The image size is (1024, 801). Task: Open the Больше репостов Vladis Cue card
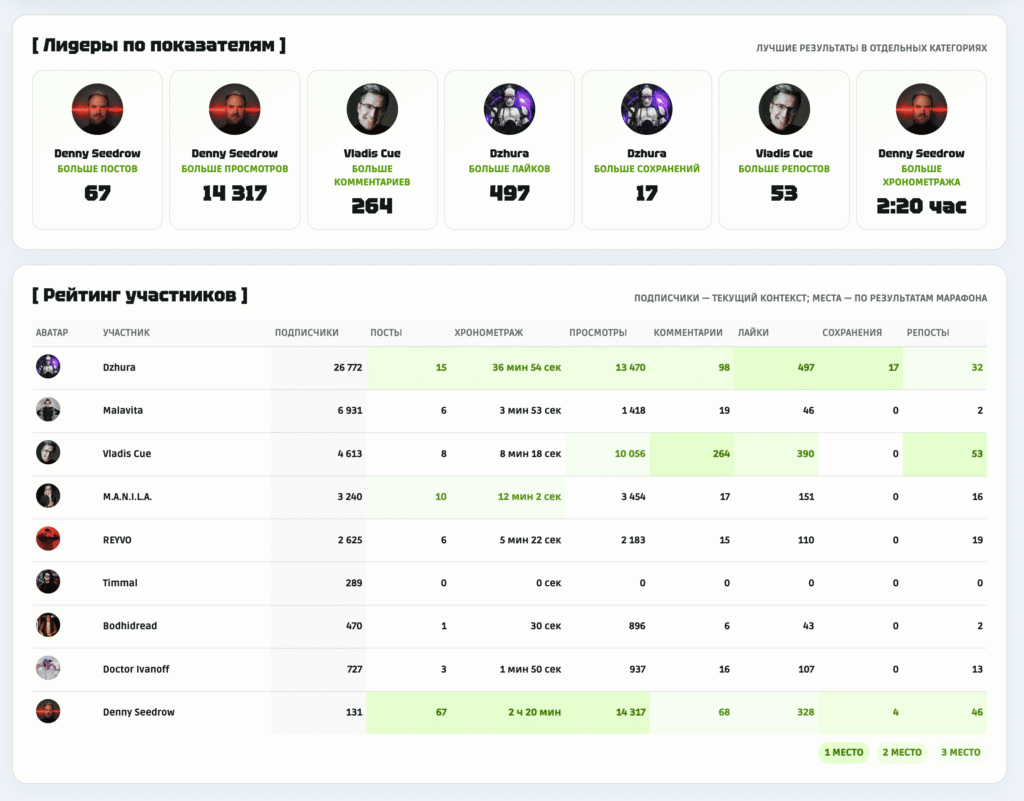(x=784, y=149)
